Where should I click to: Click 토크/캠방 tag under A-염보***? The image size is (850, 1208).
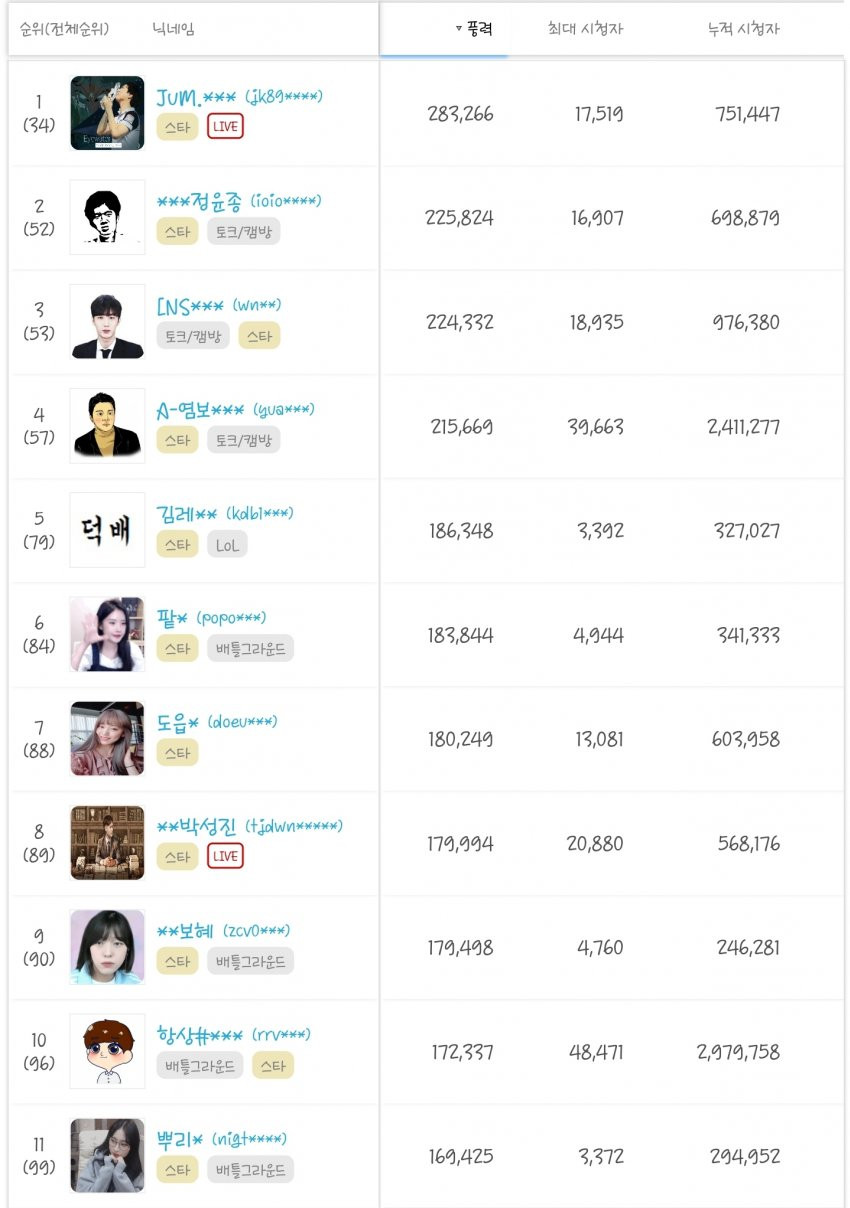click(243, 440)
